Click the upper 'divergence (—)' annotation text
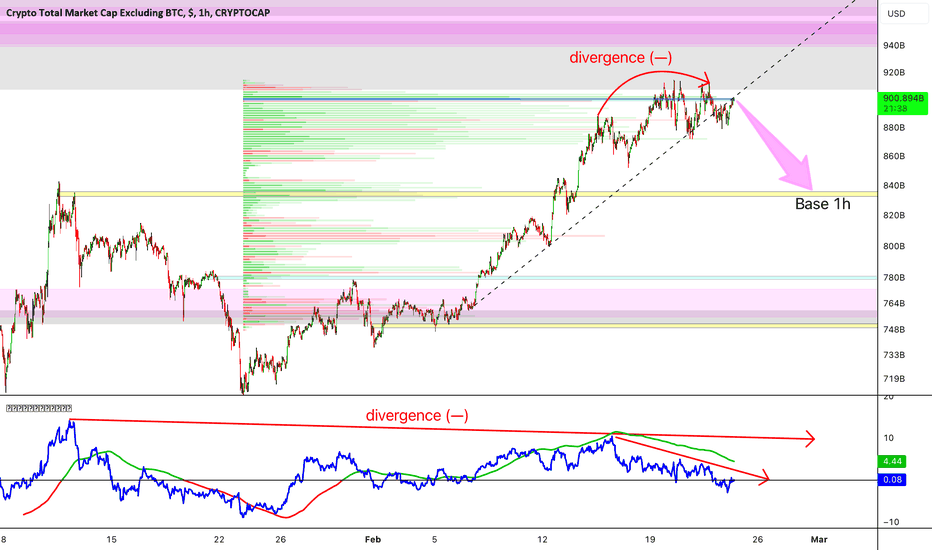This screenshot has width=932, height=550. coord(621,58)
